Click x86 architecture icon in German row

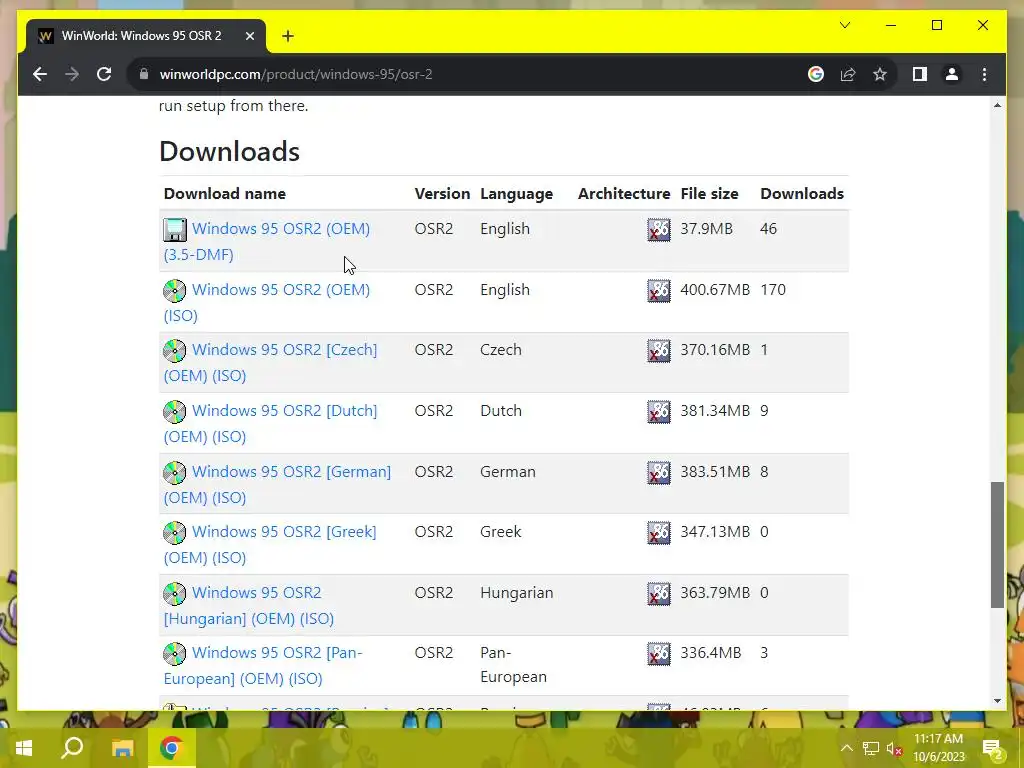point(658,472)
